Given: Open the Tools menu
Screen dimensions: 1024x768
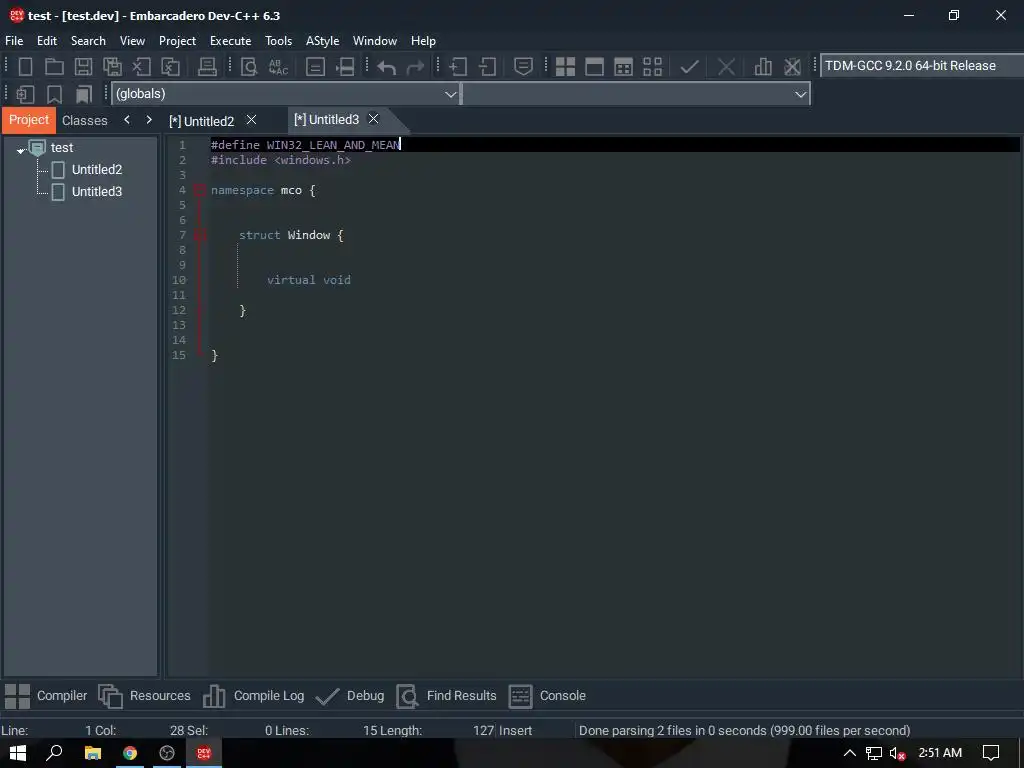Looking at the screenshot, I should pyautogui.click(x=279, y=40).
